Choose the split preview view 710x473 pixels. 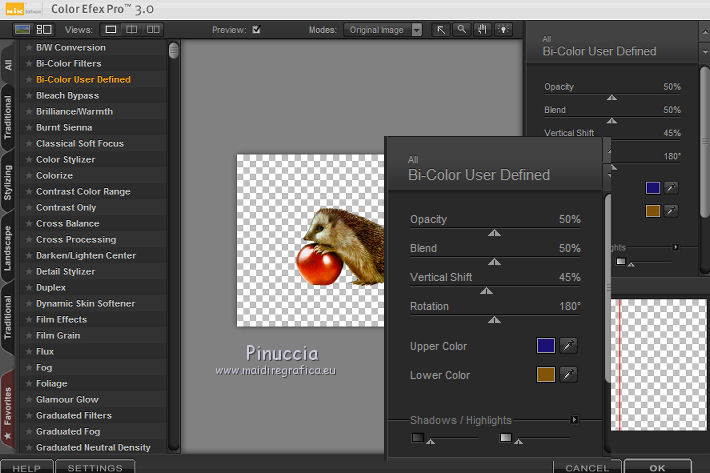tap(132, 30)
